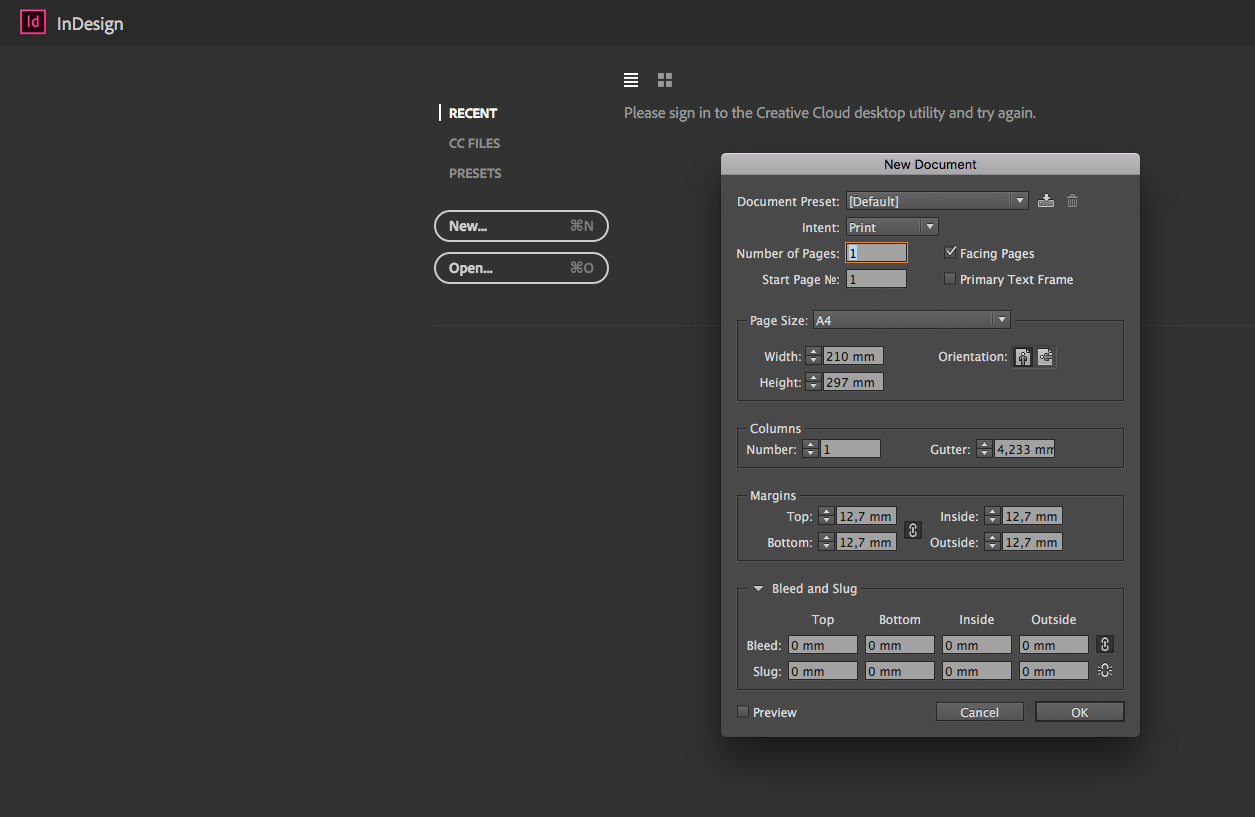The height and width of the screenshot is (817, 1255).
Task: Click into the Start Page number field
Action: point(876,279)
